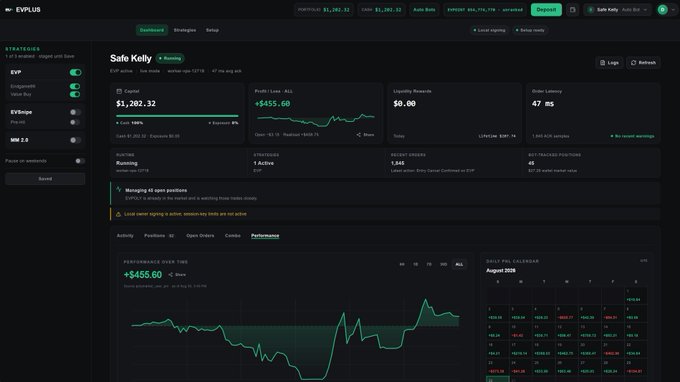Click the Logs button
The image size is (680, 382).
pos(609,63)
